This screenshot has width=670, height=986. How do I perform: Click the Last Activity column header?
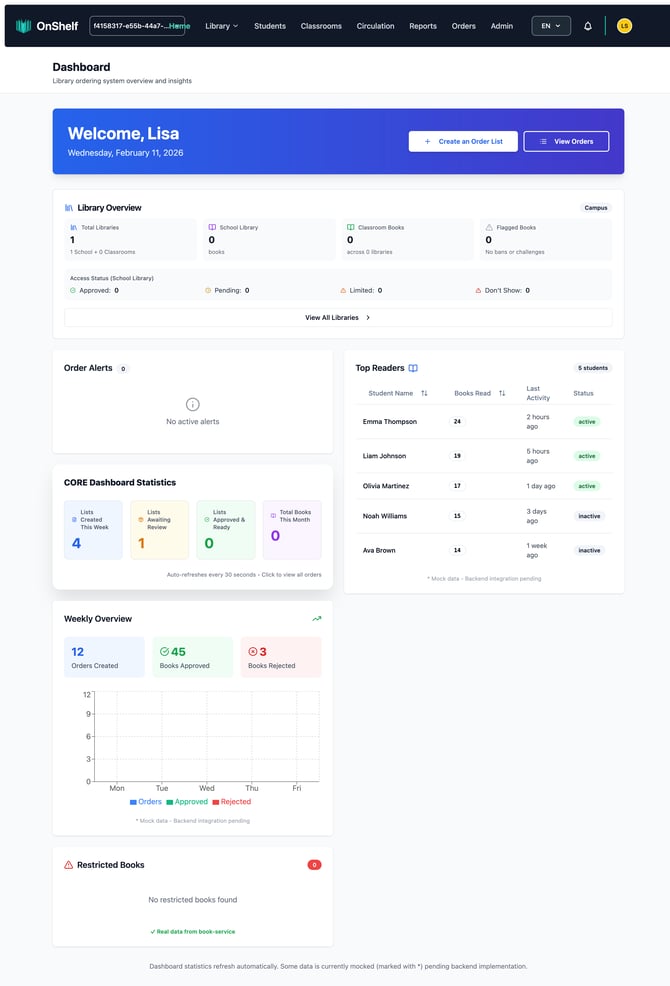(538, 393)
